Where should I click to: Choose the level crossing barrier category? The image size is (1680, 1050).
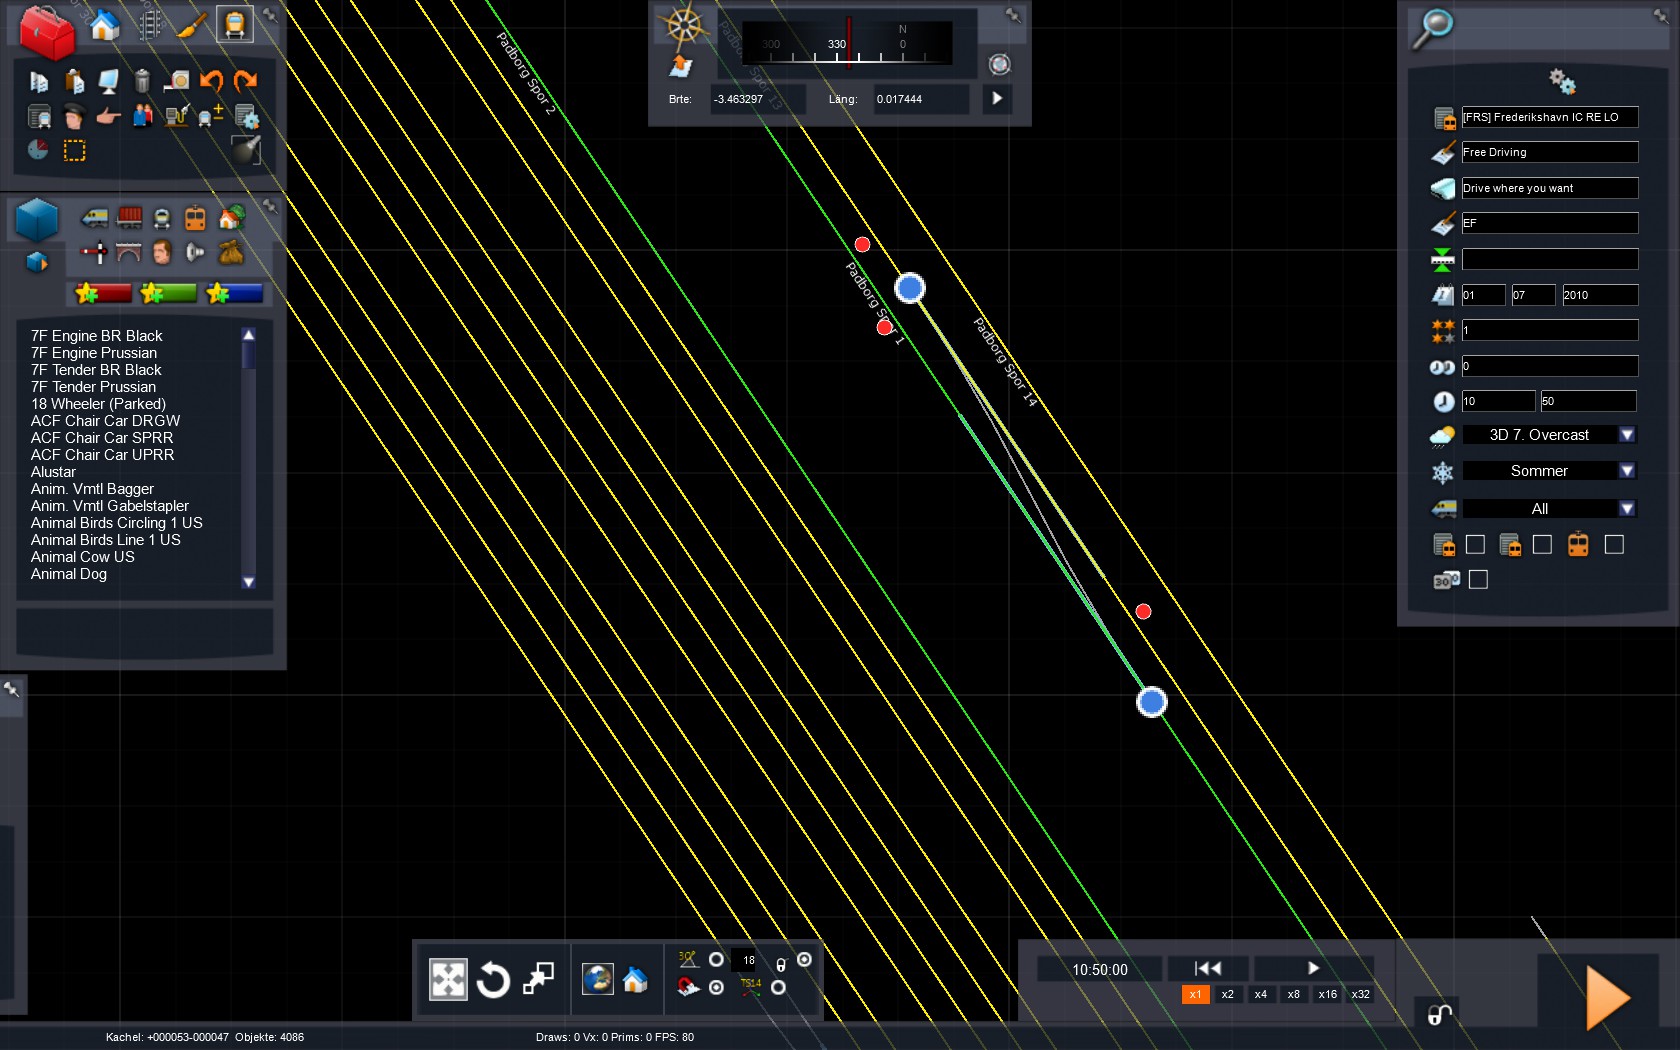click(94, 252)
